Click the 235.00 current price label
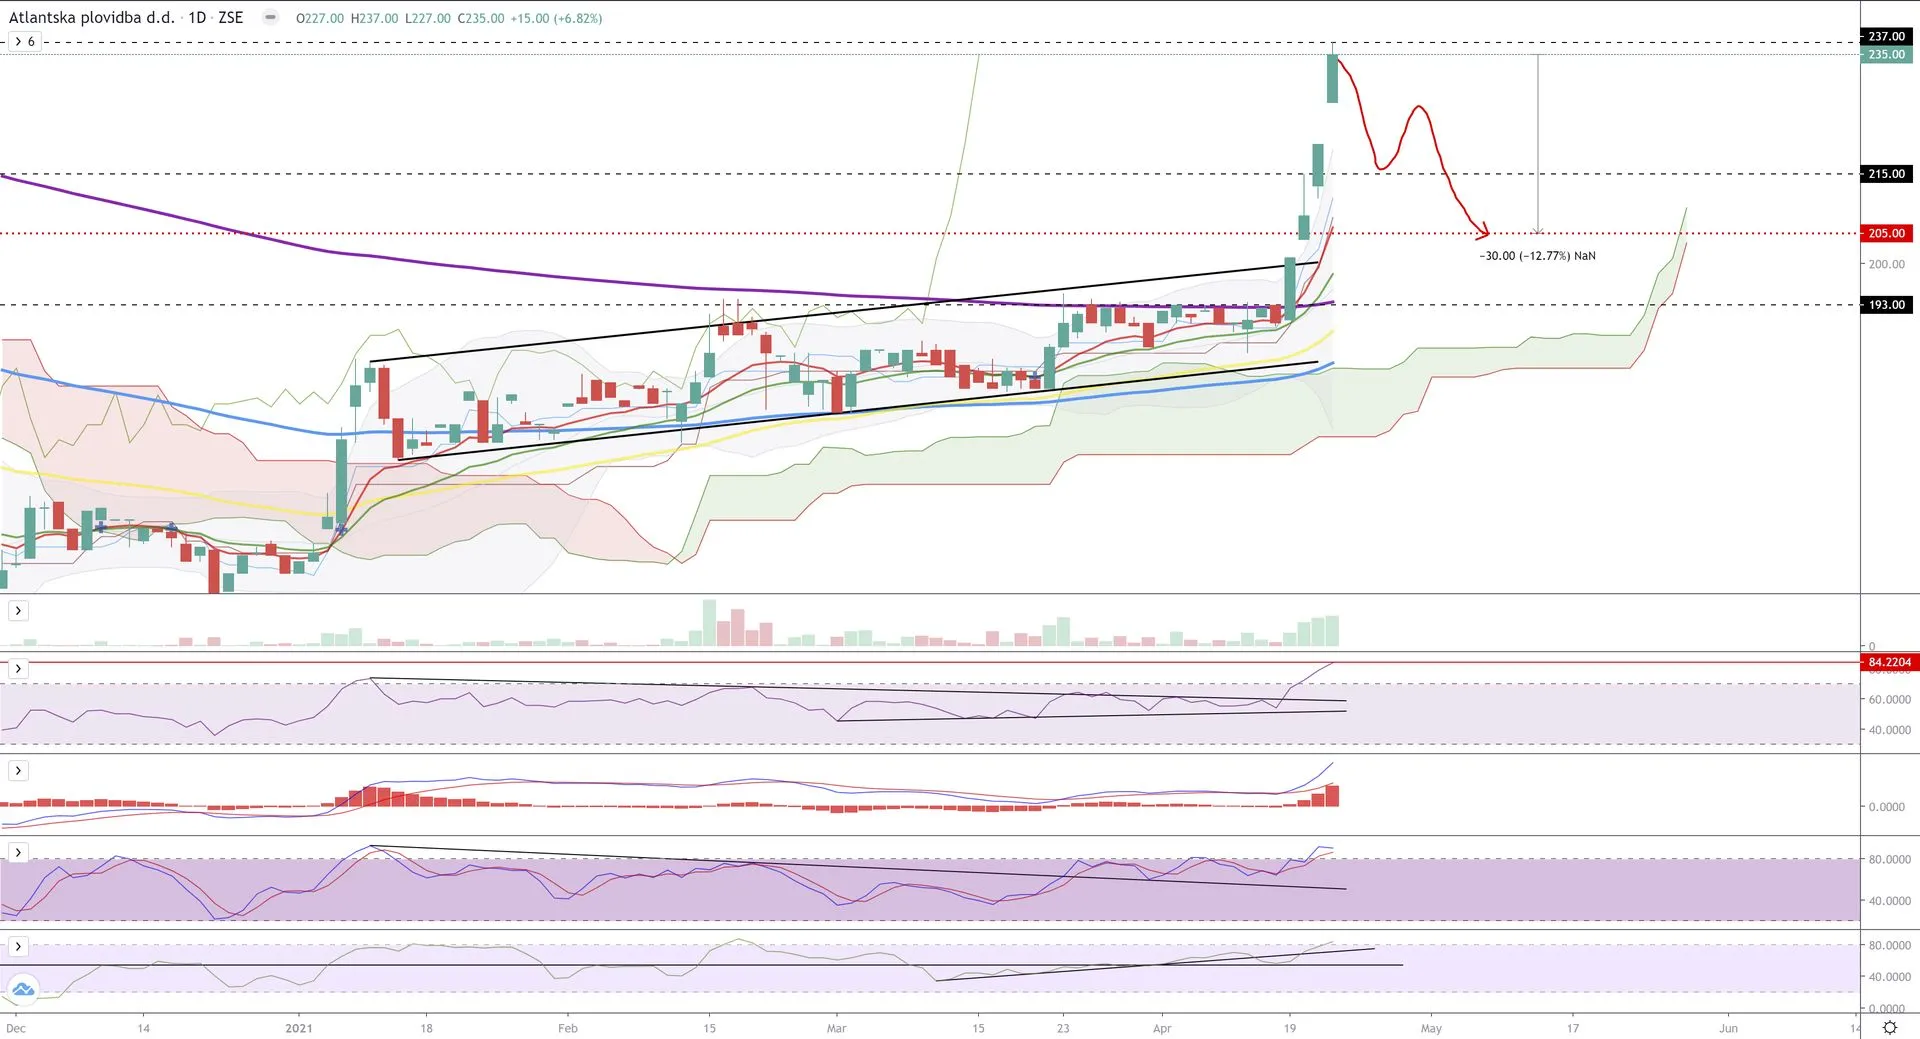The height and width of the screenshot is (1039, 1920). [x=1886, y=55]
